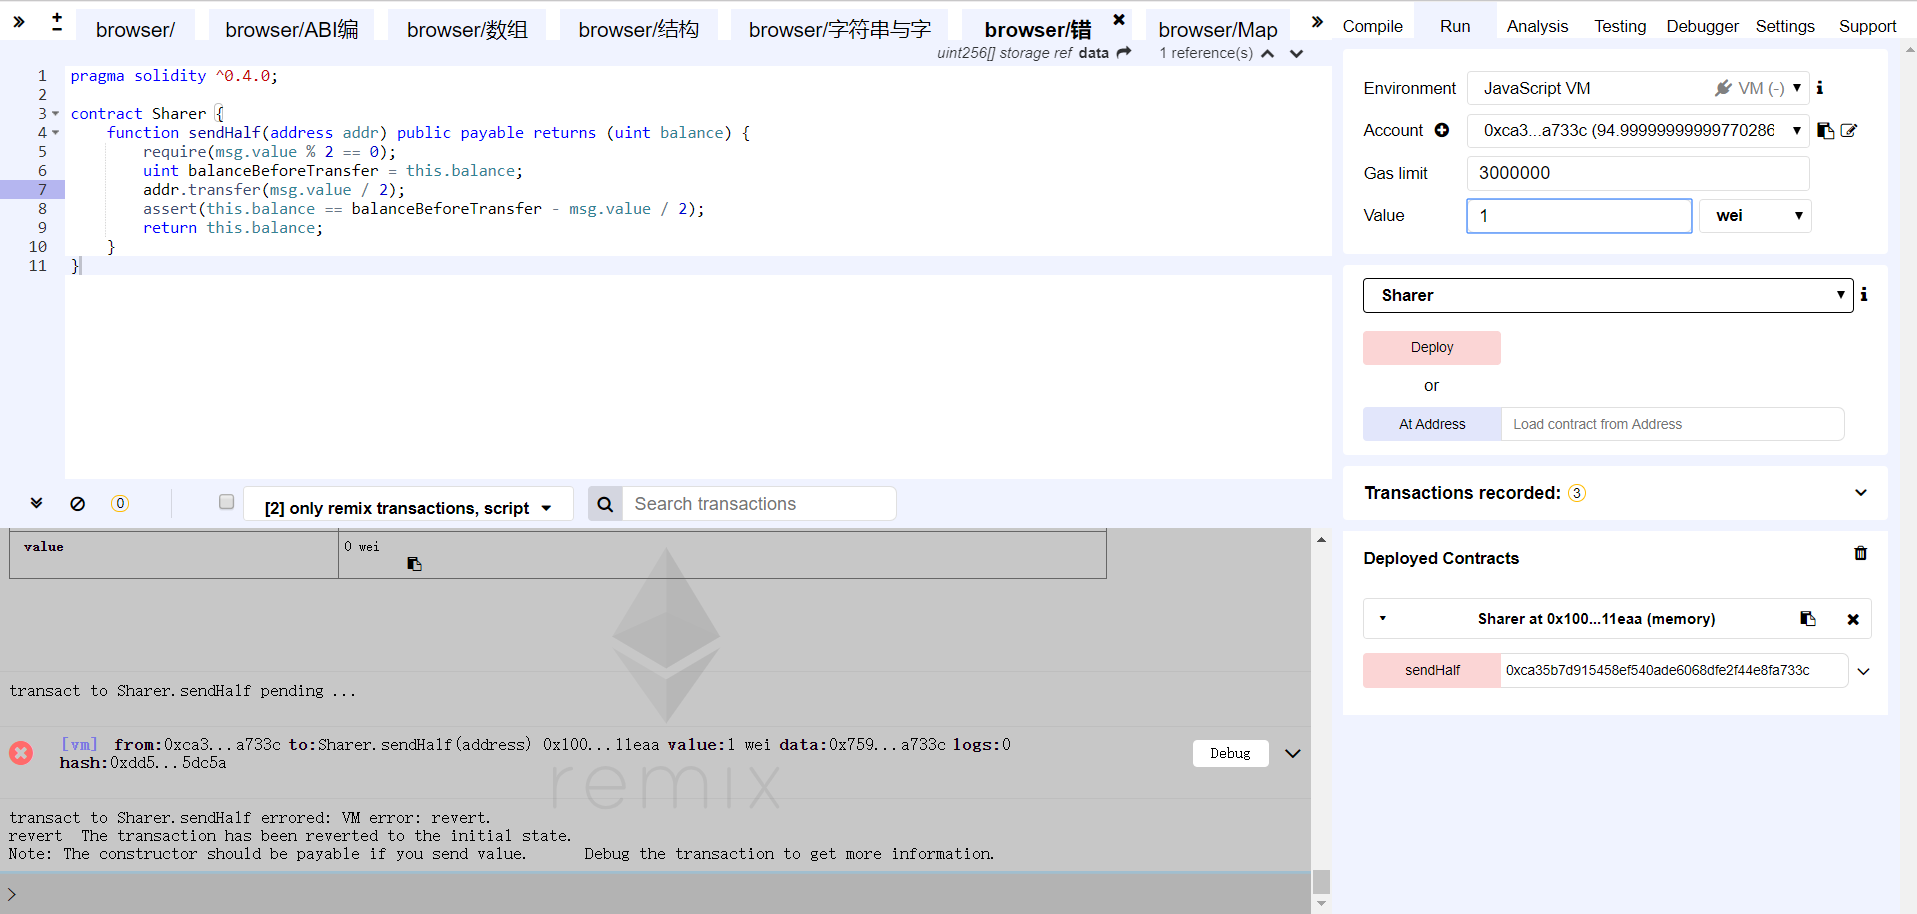Click the Gas limit input field
Screen dimensions: 1917x914
(x=1638, y=173)
